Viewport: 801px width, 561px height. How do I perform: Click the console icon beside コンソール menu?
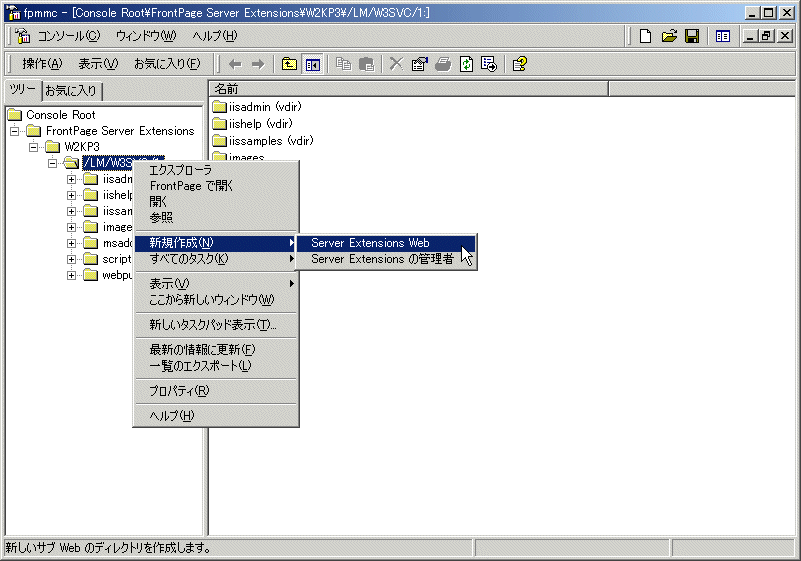point(23,36)
